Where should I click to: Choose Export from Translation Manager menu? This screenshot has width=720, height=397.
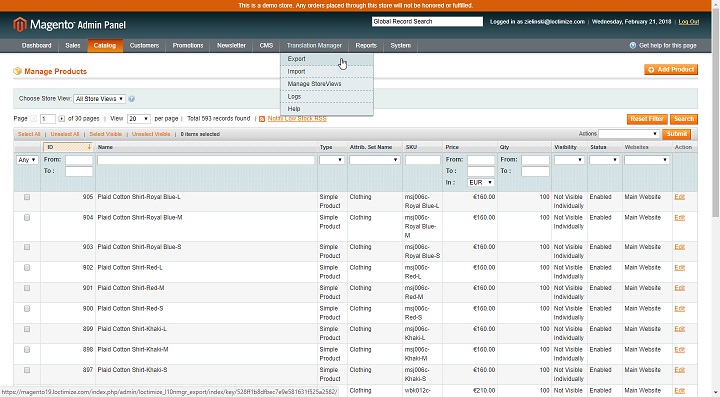326,59
